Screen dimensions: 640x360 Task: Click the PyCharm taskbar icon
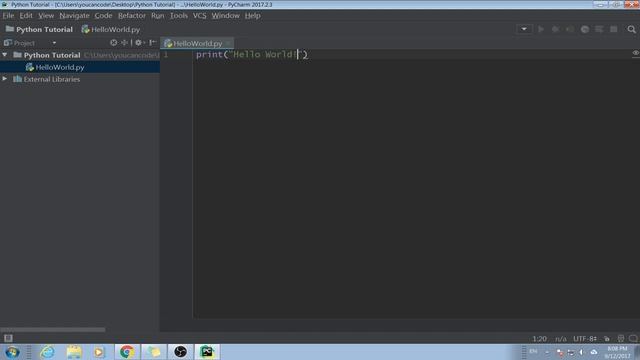(x=207, y=352)
